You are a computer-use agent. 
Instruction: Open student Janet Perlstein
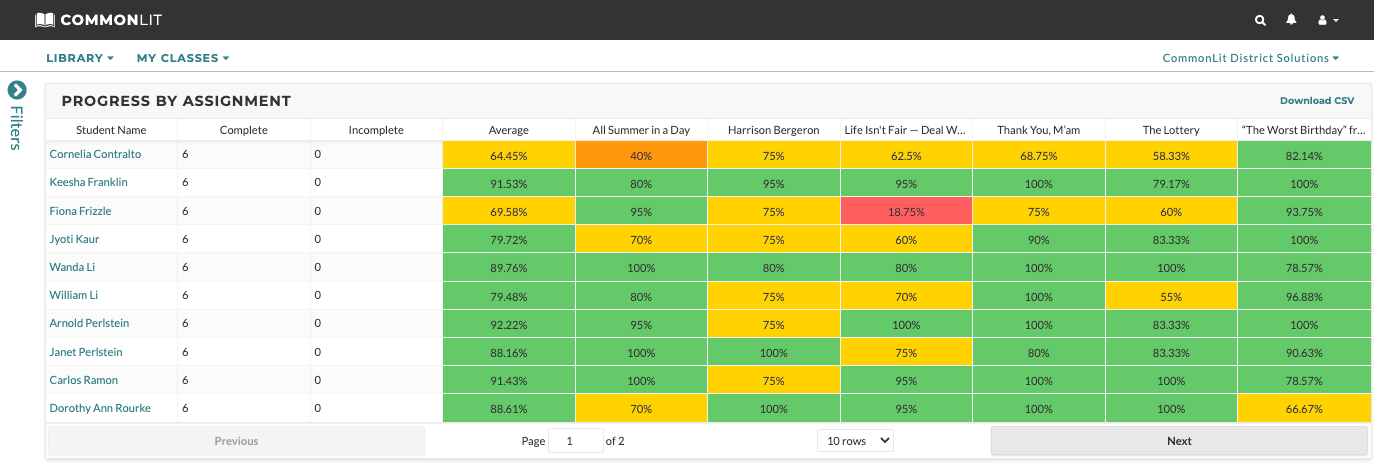coord(85,351)
